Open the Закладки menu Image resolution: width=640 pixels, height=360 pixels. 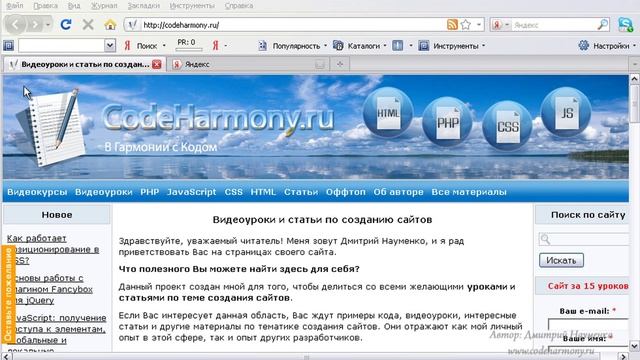click(x=143, y=6)
